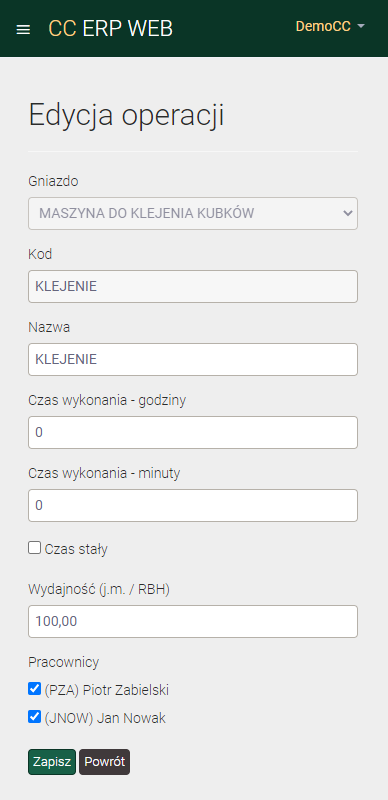Select the Czas wykonania - minuty field
388x800 pixels.
click(193, 506)
